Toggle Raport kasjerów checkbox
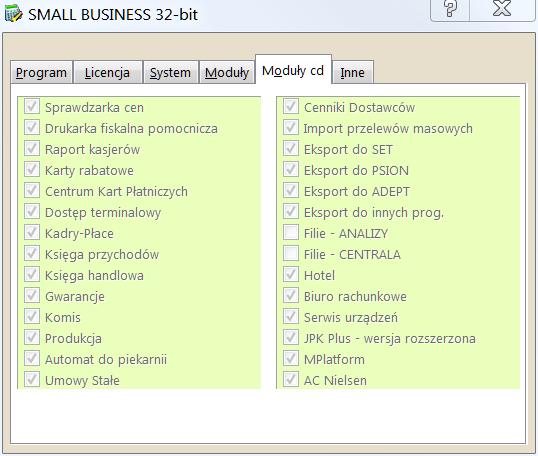This screenshot has width=538, height=456. click(32, 149)
